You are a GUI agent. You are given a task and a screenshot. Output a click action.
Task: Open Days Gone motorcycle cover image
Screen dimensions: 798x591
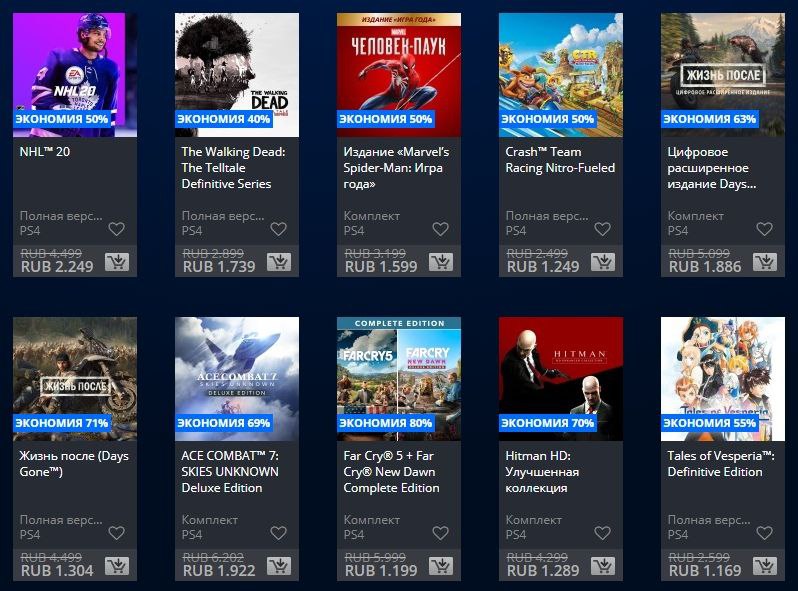[75, 379]
